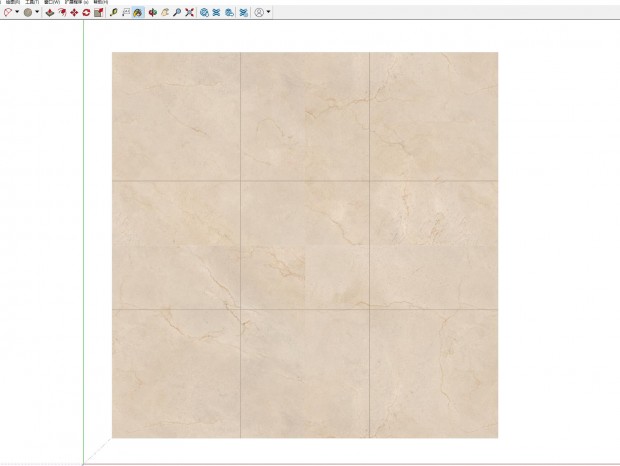620x466 pixels.
Task: Open the 工具(T) menu
Action: (32, 2)
